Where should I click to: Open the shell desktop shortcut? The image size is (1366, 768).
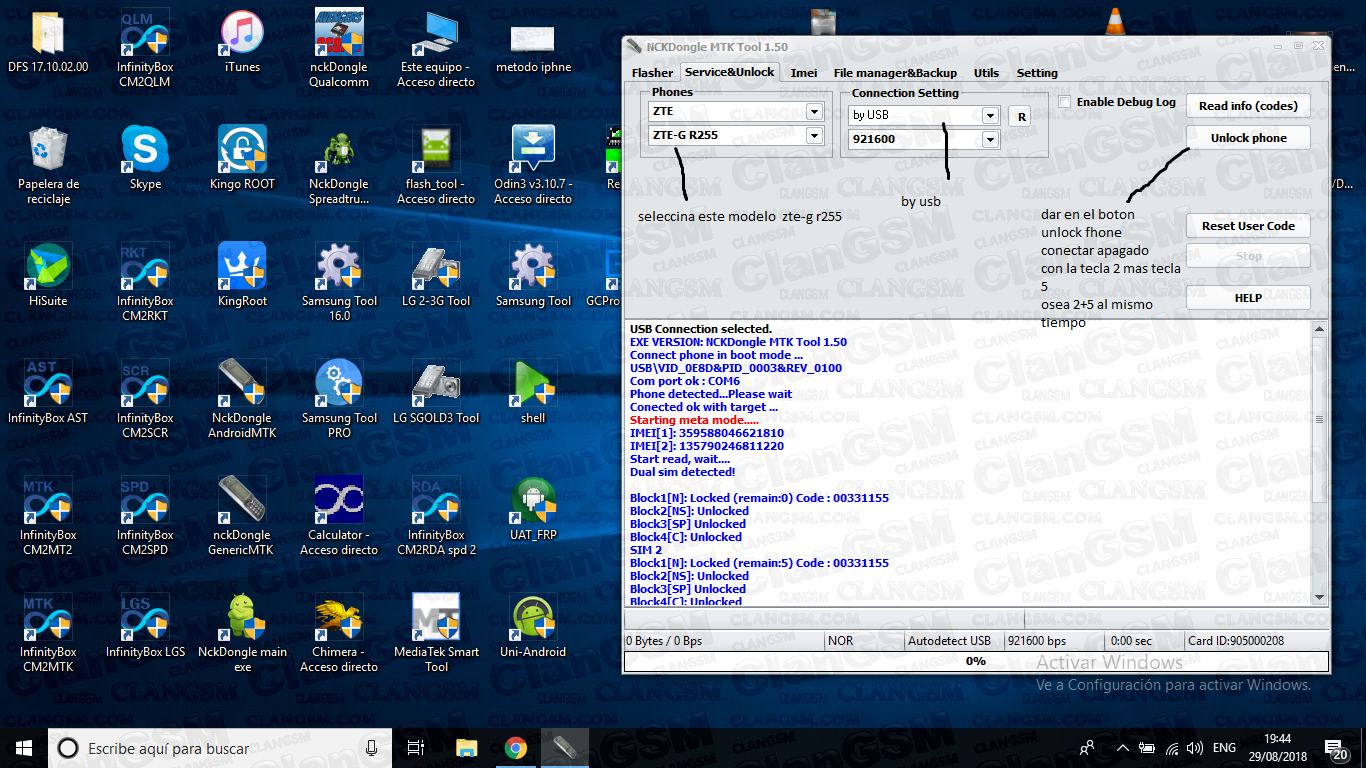(533, 393)
